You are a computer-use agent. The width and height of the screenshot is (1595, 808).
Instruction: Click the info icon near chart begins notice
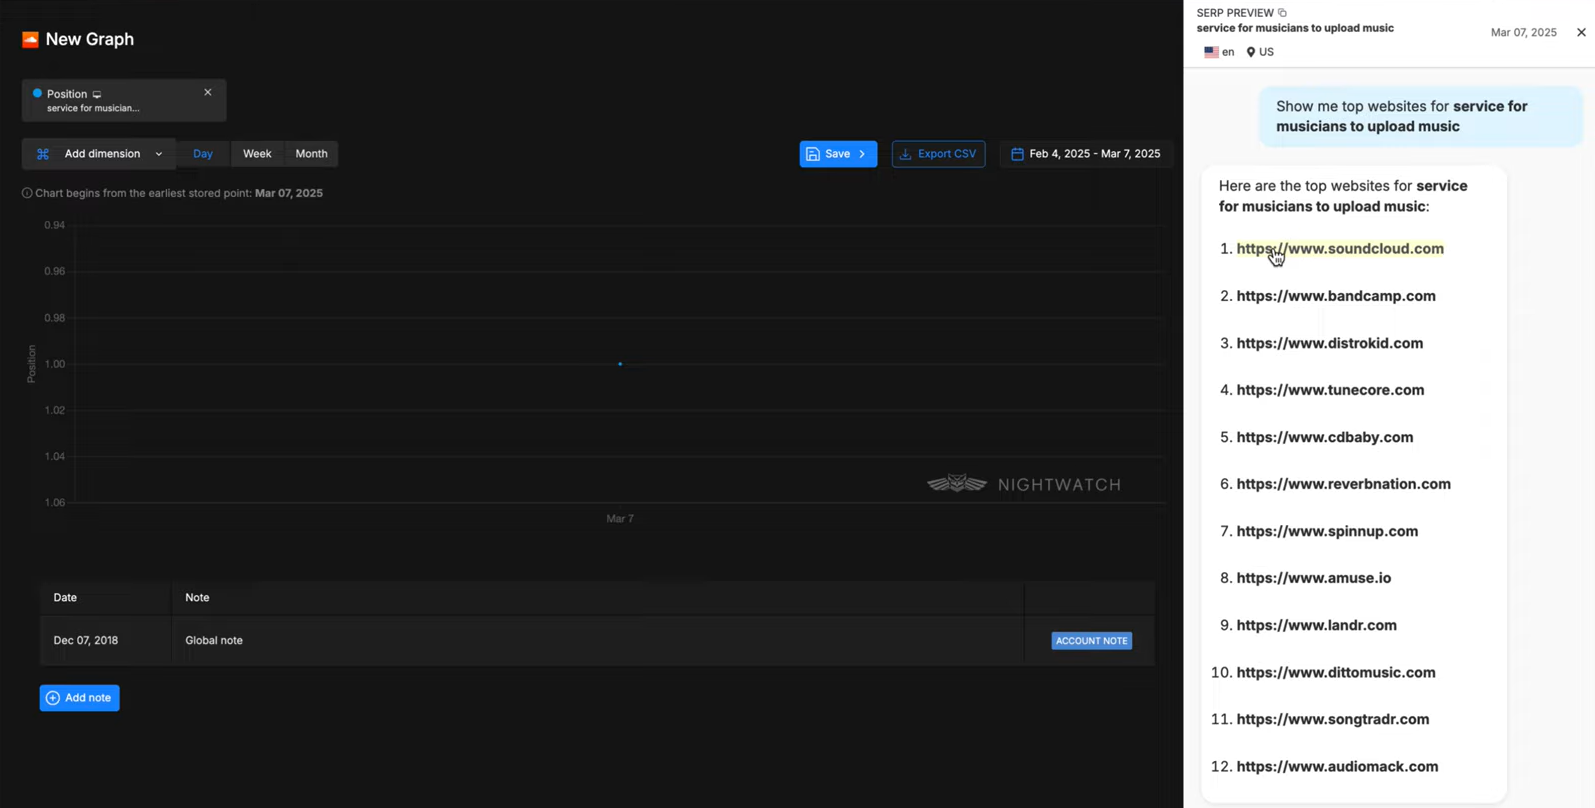[x=27, y=193]
